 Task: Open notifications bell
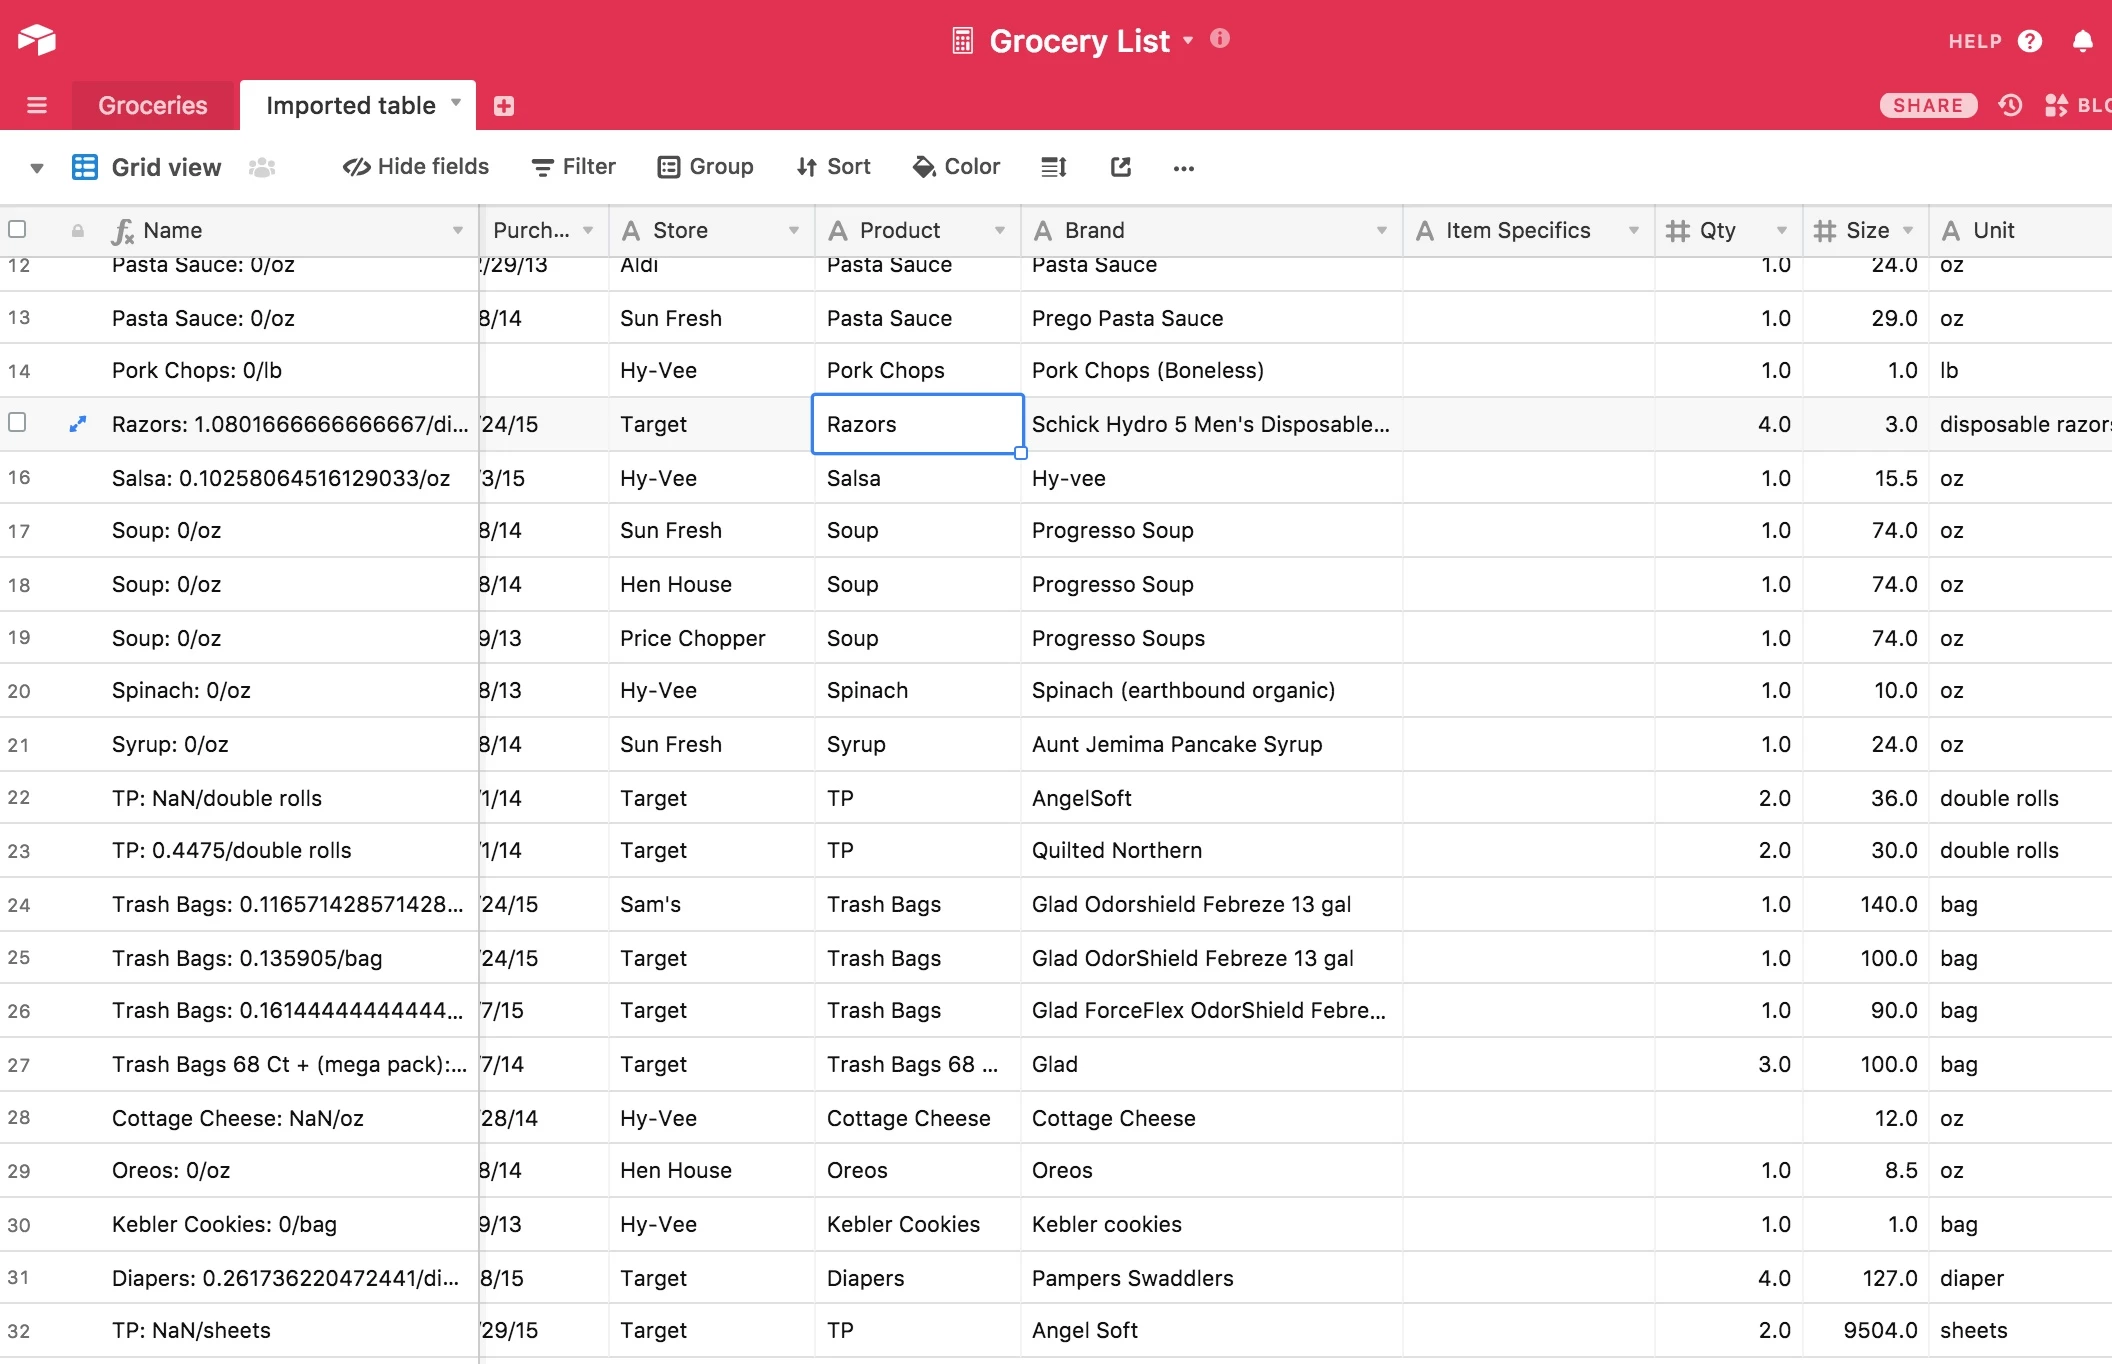(x=2083, y=41)
